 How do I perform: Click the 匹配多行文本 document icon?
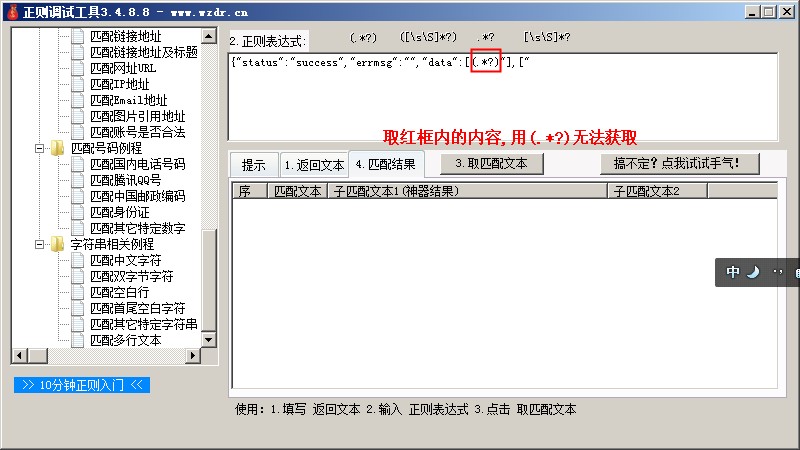pyautogui.click(x=78, y=340)
